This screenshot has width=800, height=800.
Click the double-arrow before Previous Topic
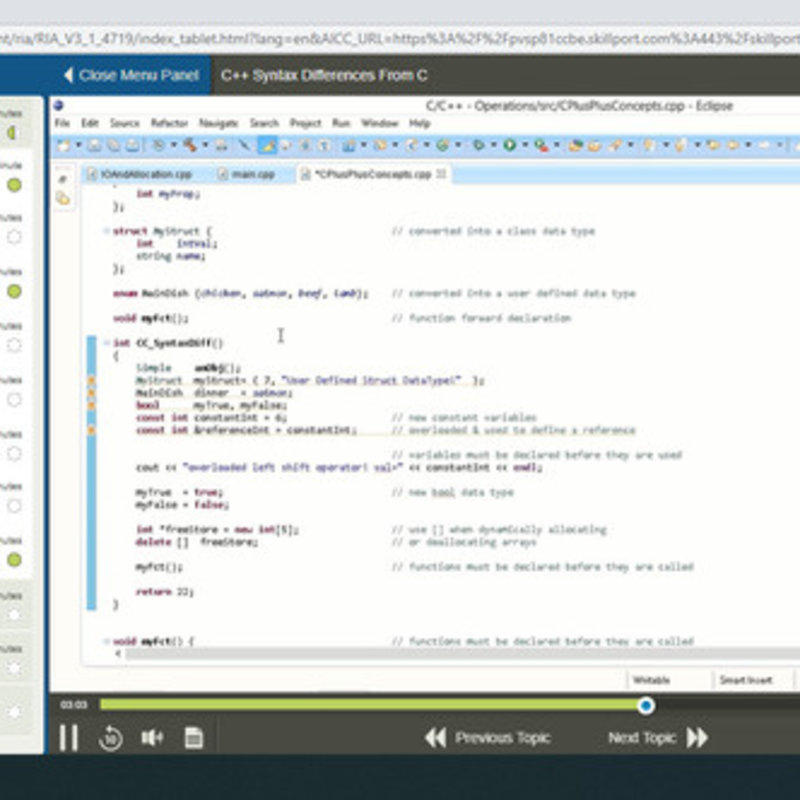(x=436, y=738)
